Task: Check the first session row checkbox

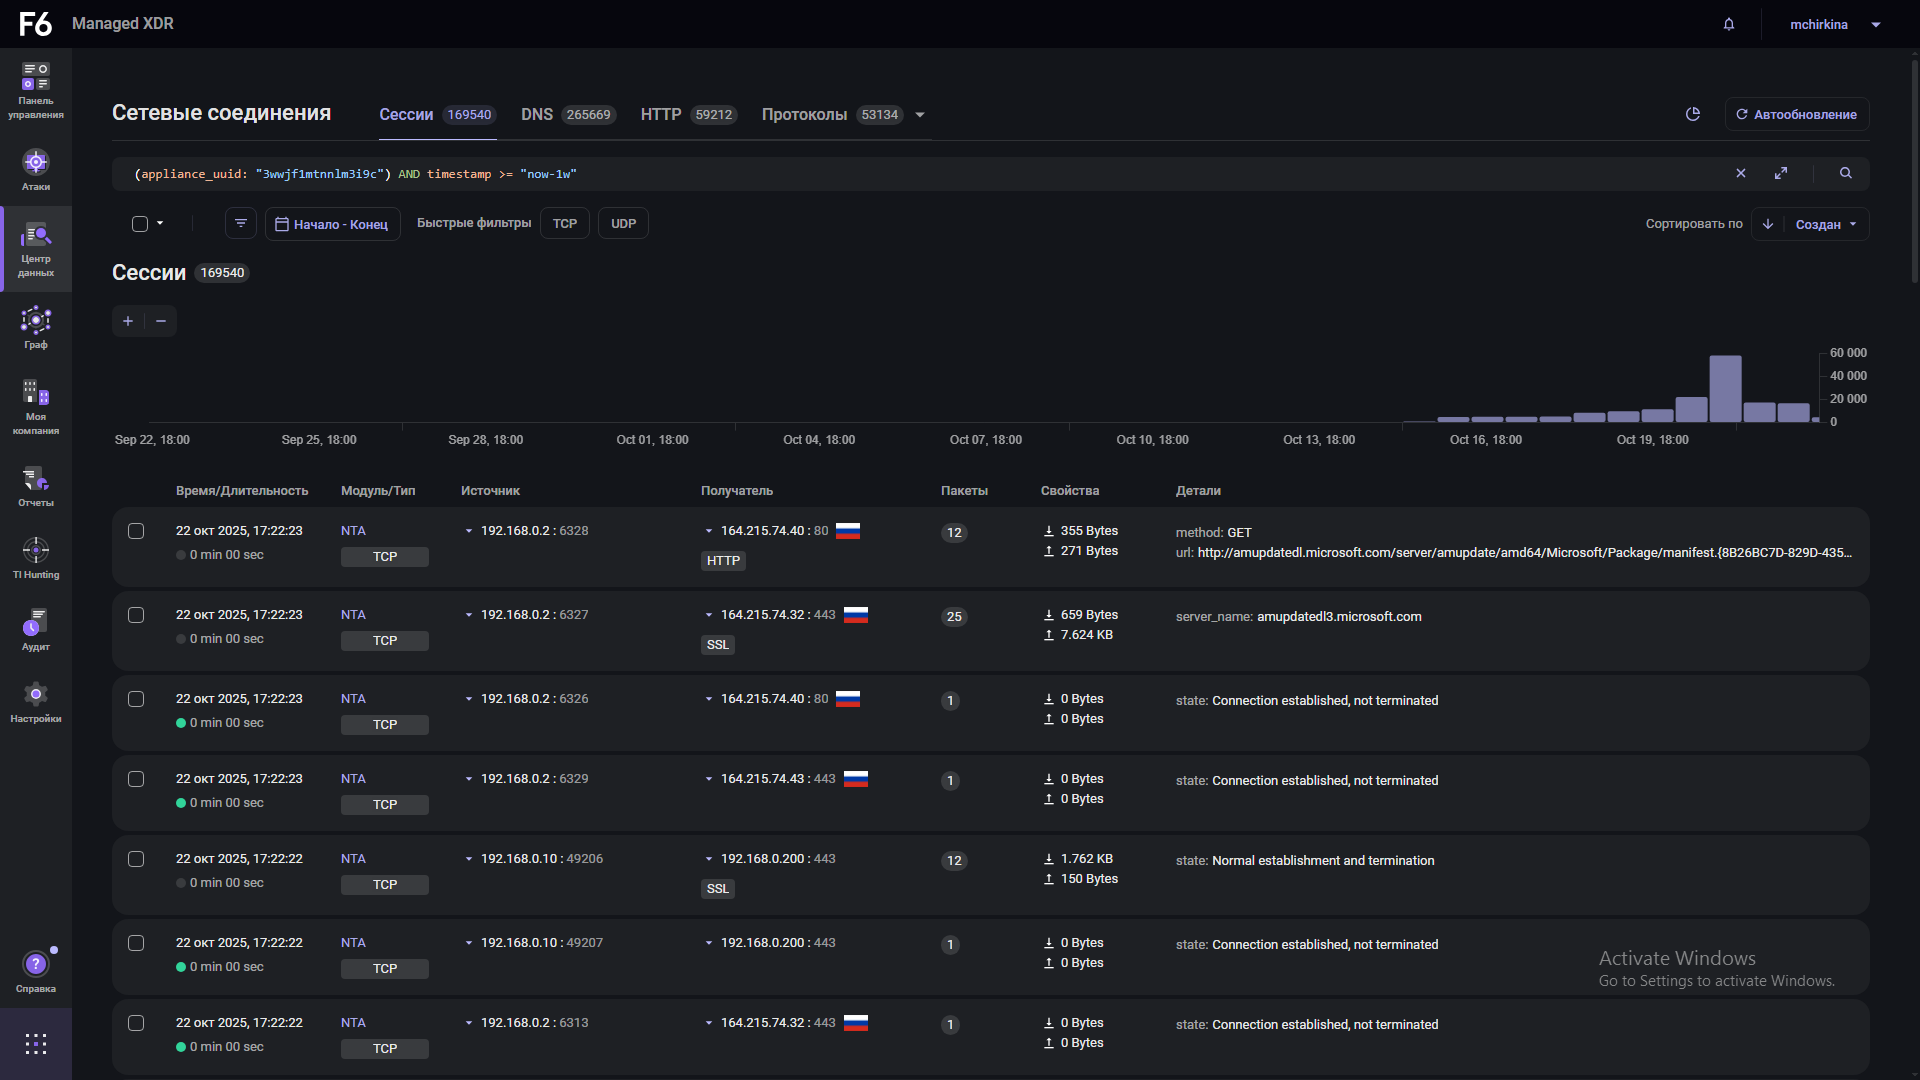Action: coord(136,531)
